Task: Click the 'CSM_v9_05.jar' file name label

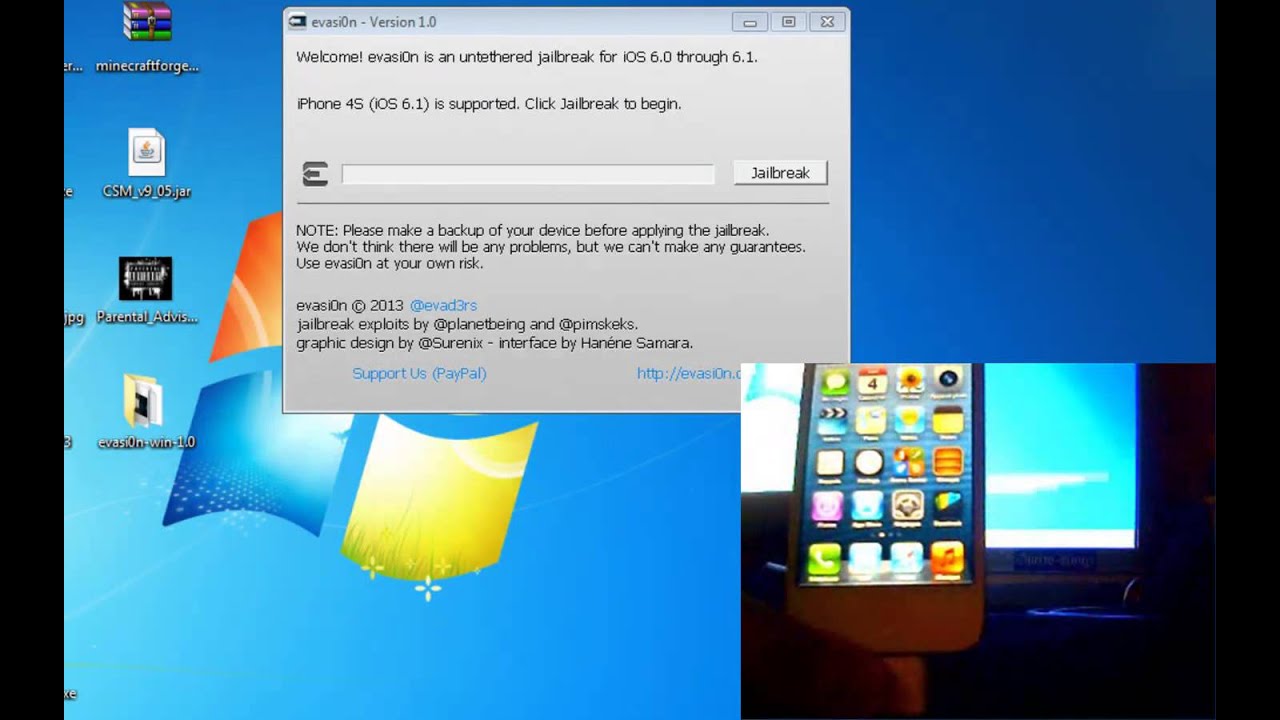Action: (147, 191)
